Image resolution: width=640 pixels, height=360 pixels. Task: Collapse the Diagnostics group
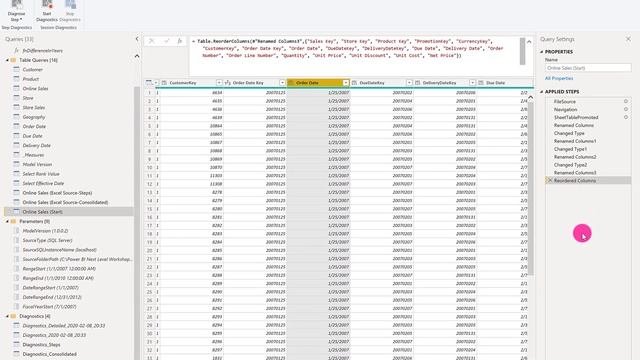point(7,316)
